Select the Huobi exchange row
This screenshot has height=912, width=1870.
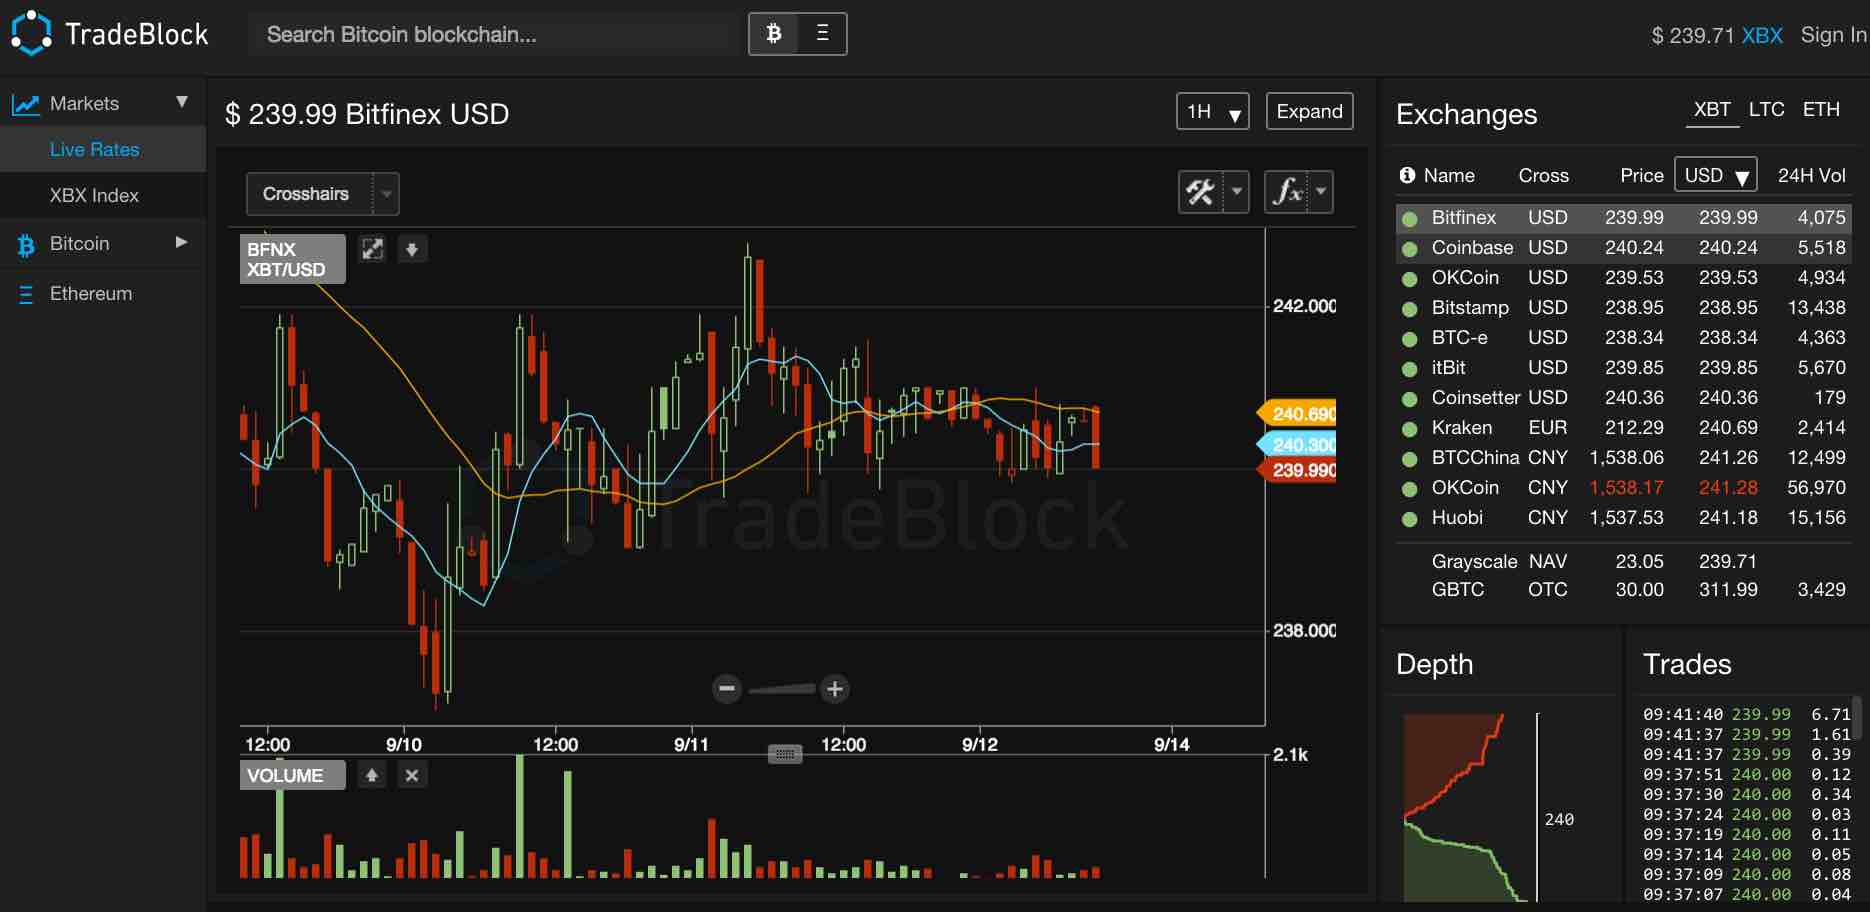(1623, 518)
